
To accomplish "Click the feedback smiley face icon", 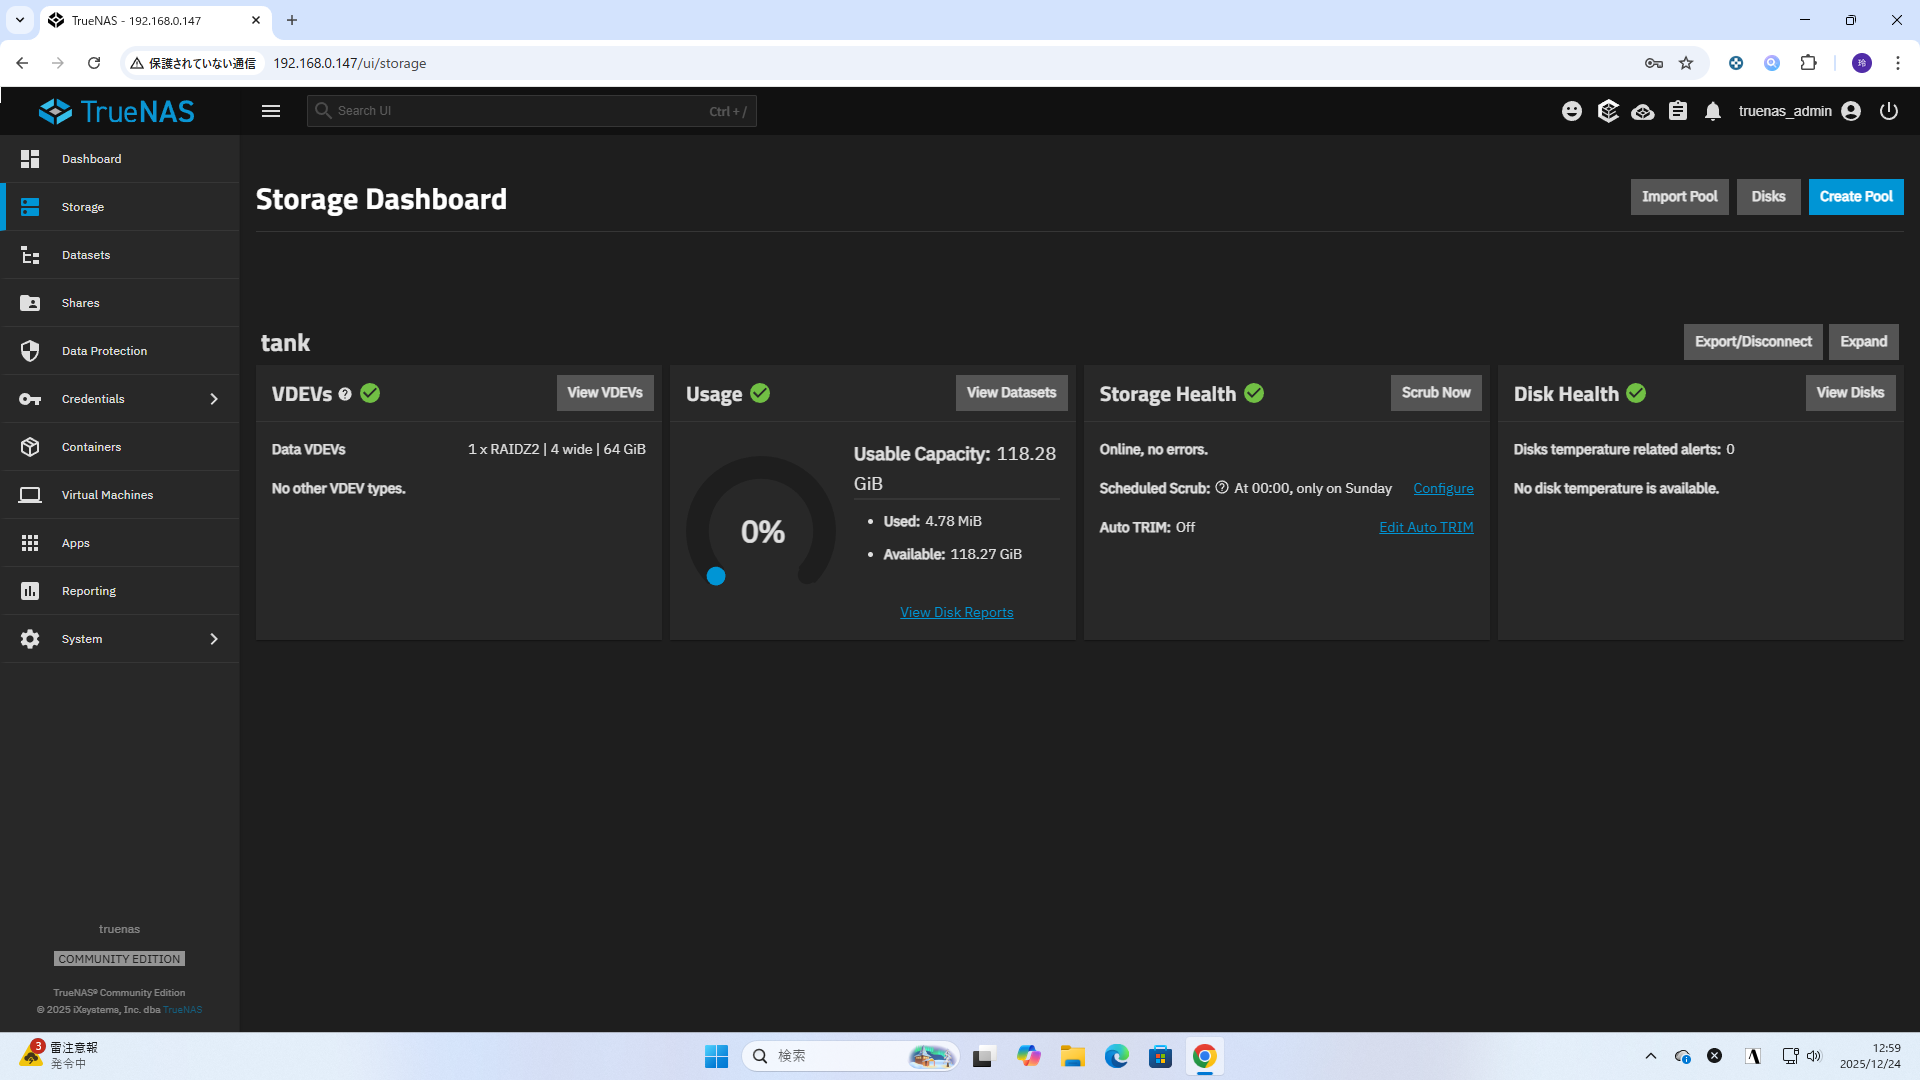I will (x=1572, y=111).
